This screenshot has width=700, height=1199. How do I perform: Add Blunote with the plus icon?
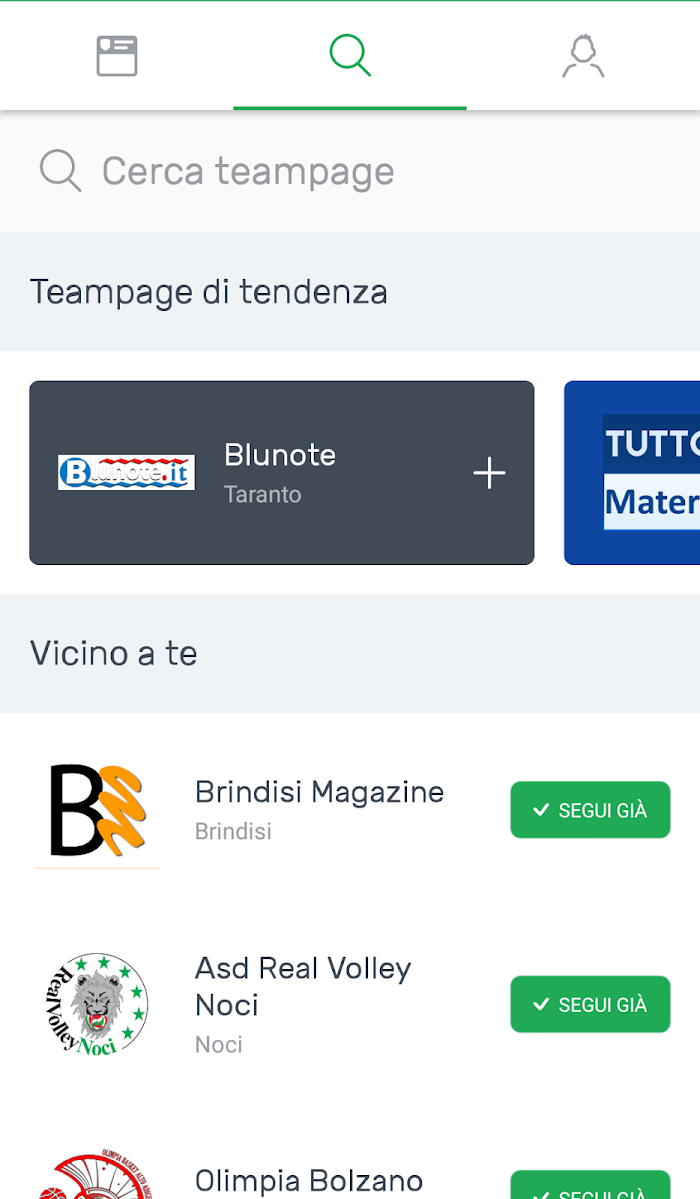coord(489,473)
